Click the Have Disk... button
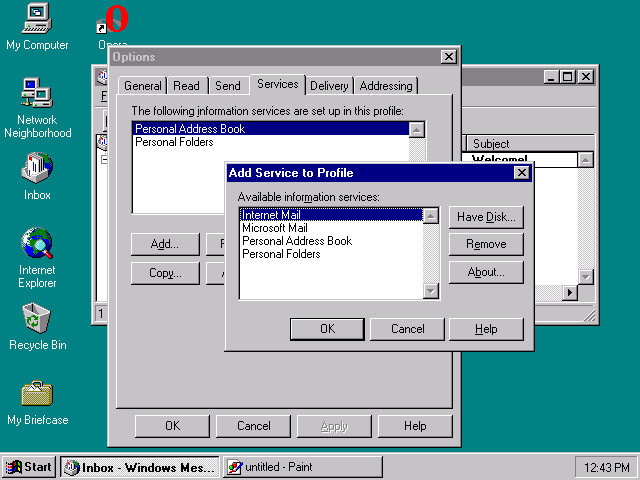This screenshot has width=640, height=480. 486,217
